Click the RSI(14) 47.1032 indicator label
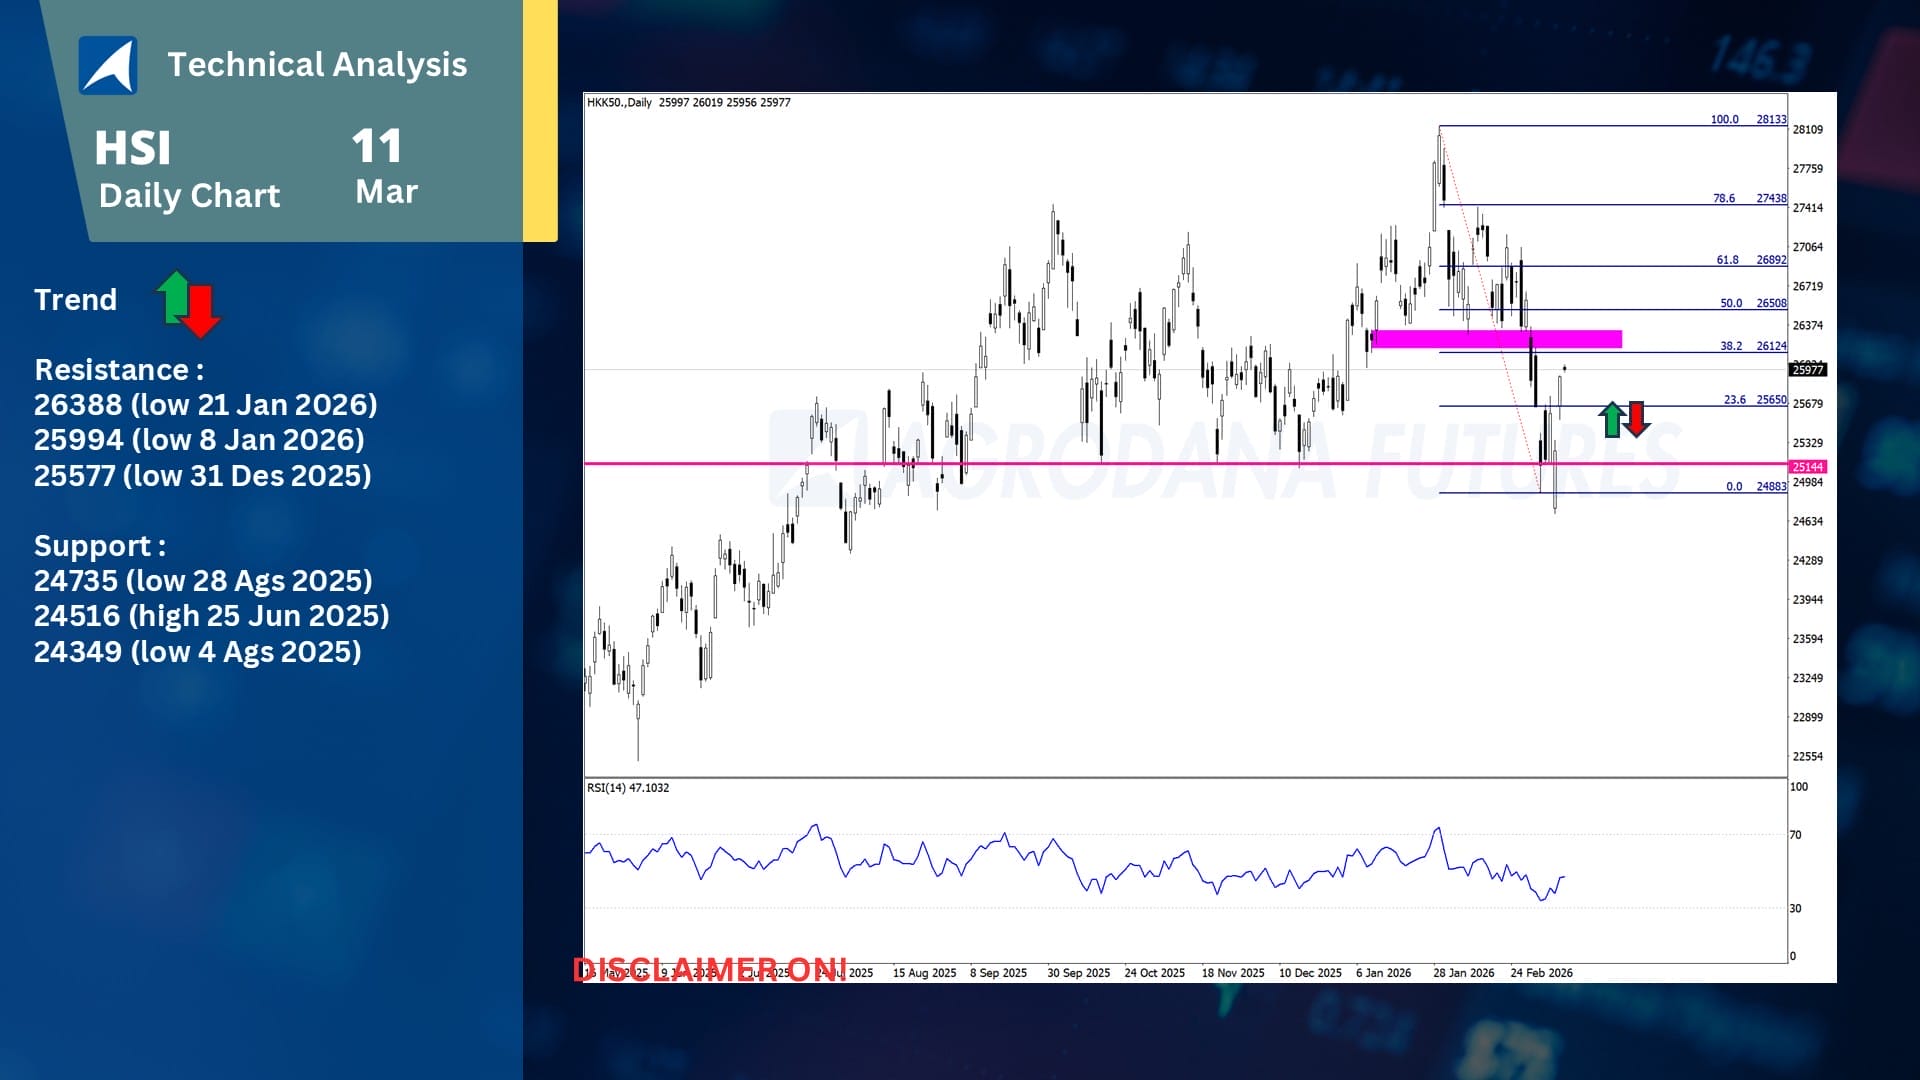This screenshot has width=1920, height=1080. 628,788
